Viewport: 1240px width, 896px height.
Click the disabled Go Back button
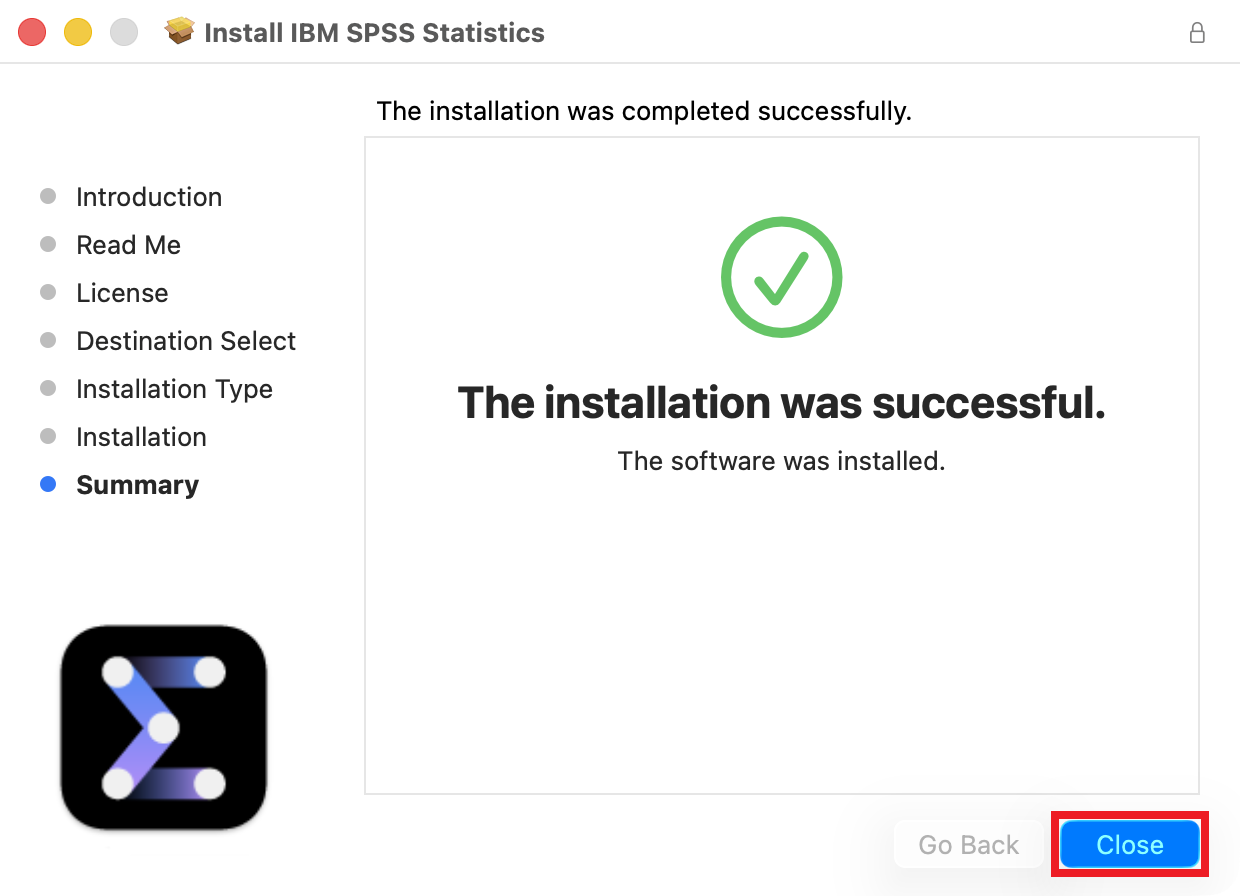coord(969,845)
